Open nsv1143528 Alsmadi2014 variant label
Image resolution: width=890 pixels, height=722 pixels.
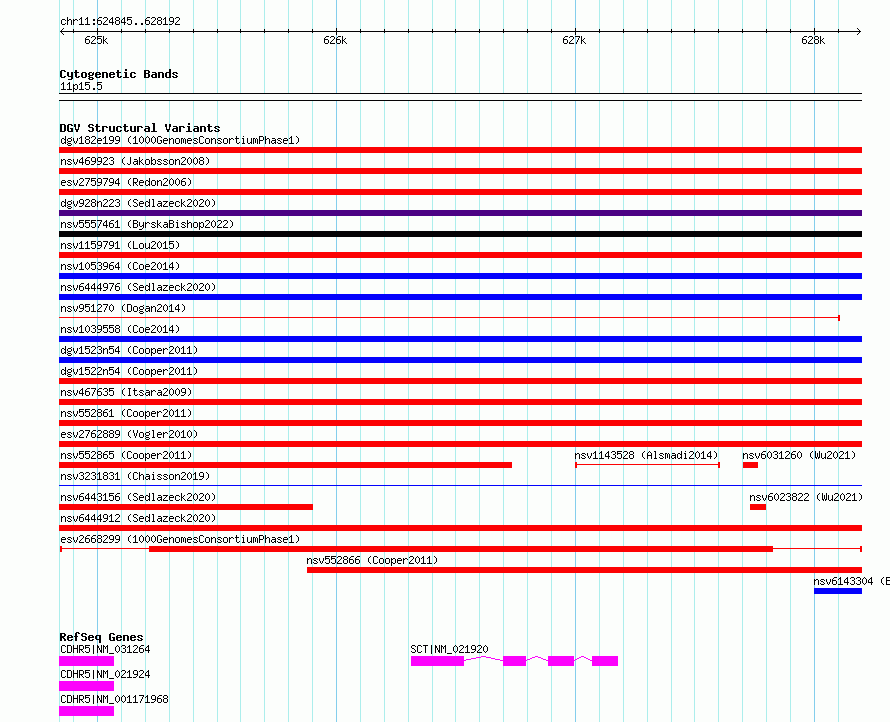[x=646, y=455]
